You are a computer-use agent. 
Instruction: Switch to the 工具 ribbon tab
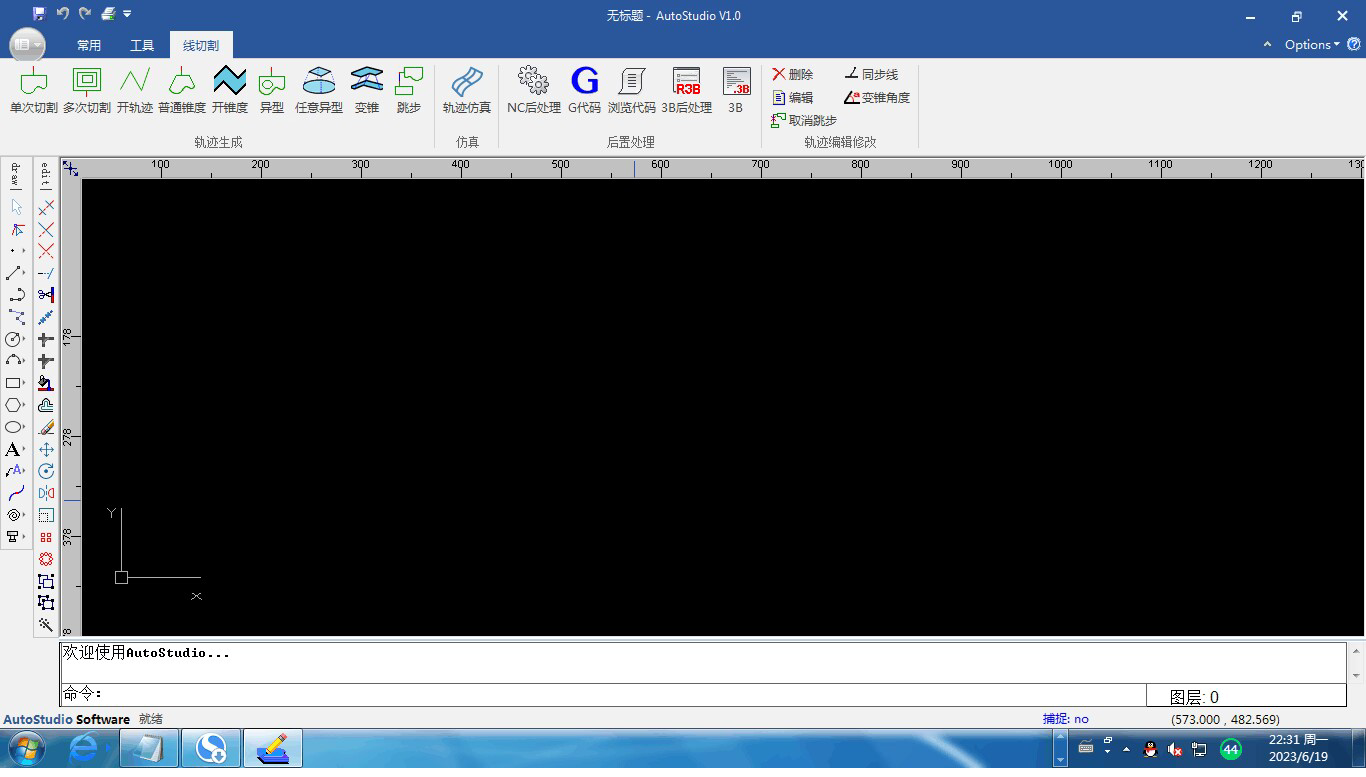click(x=142, y=45)
